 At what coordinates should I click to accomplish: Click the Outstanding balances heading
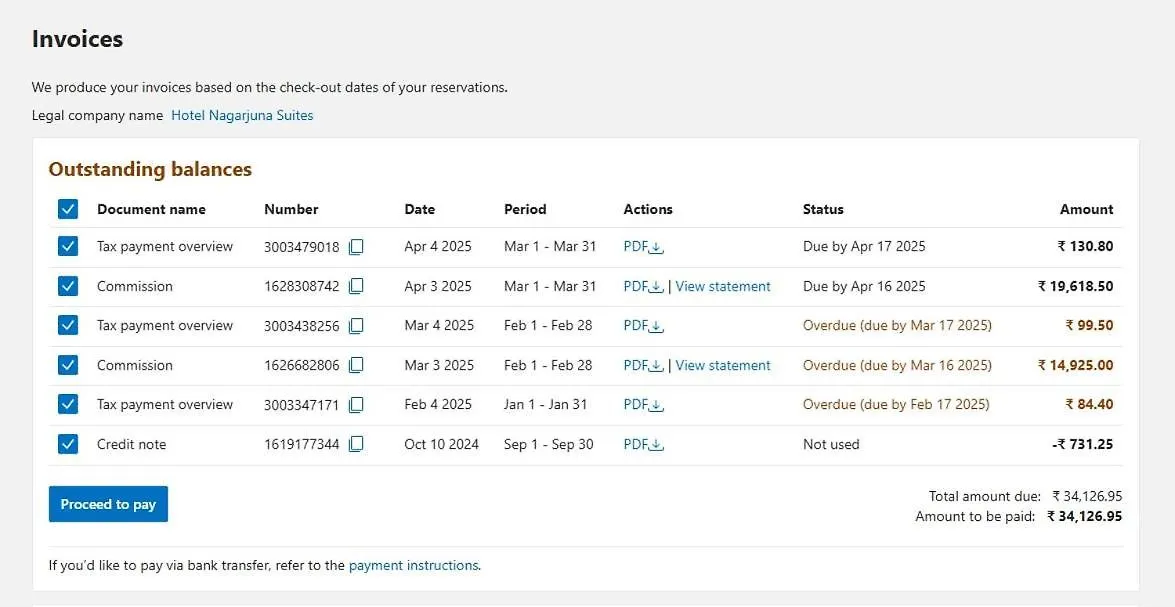point(150,169)
